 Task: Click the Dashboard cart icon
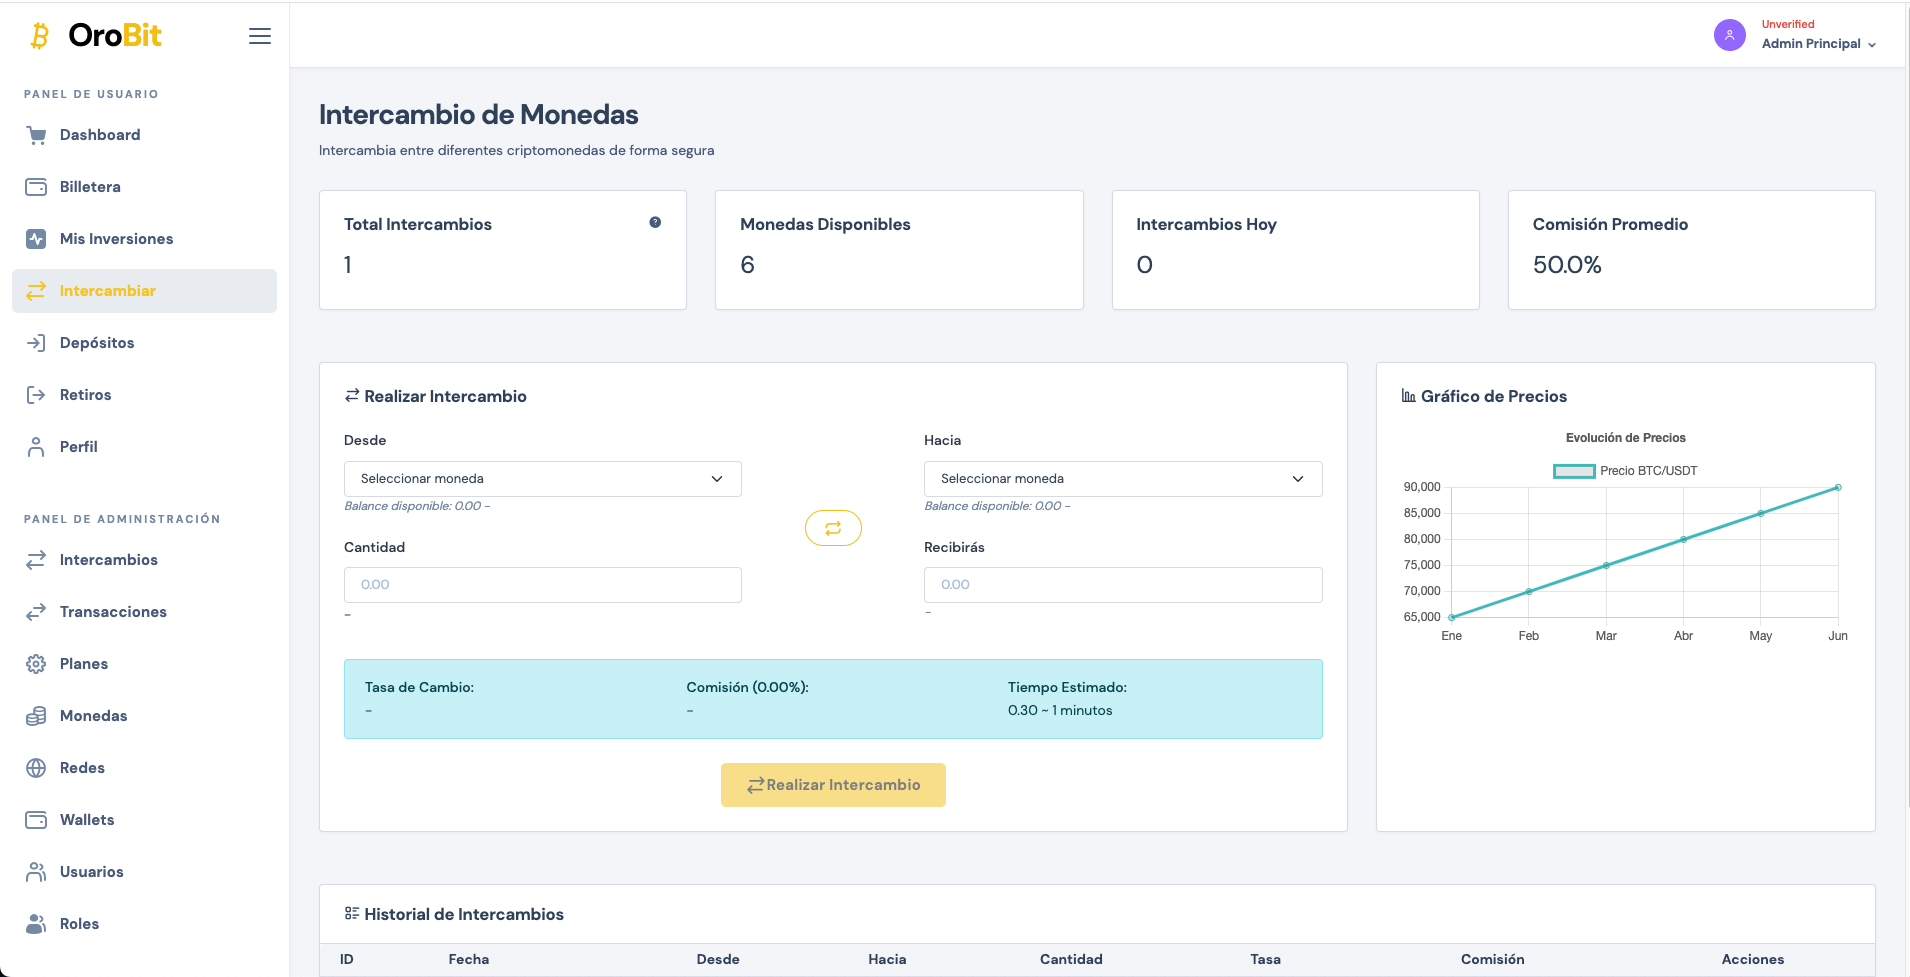(36, 135)
